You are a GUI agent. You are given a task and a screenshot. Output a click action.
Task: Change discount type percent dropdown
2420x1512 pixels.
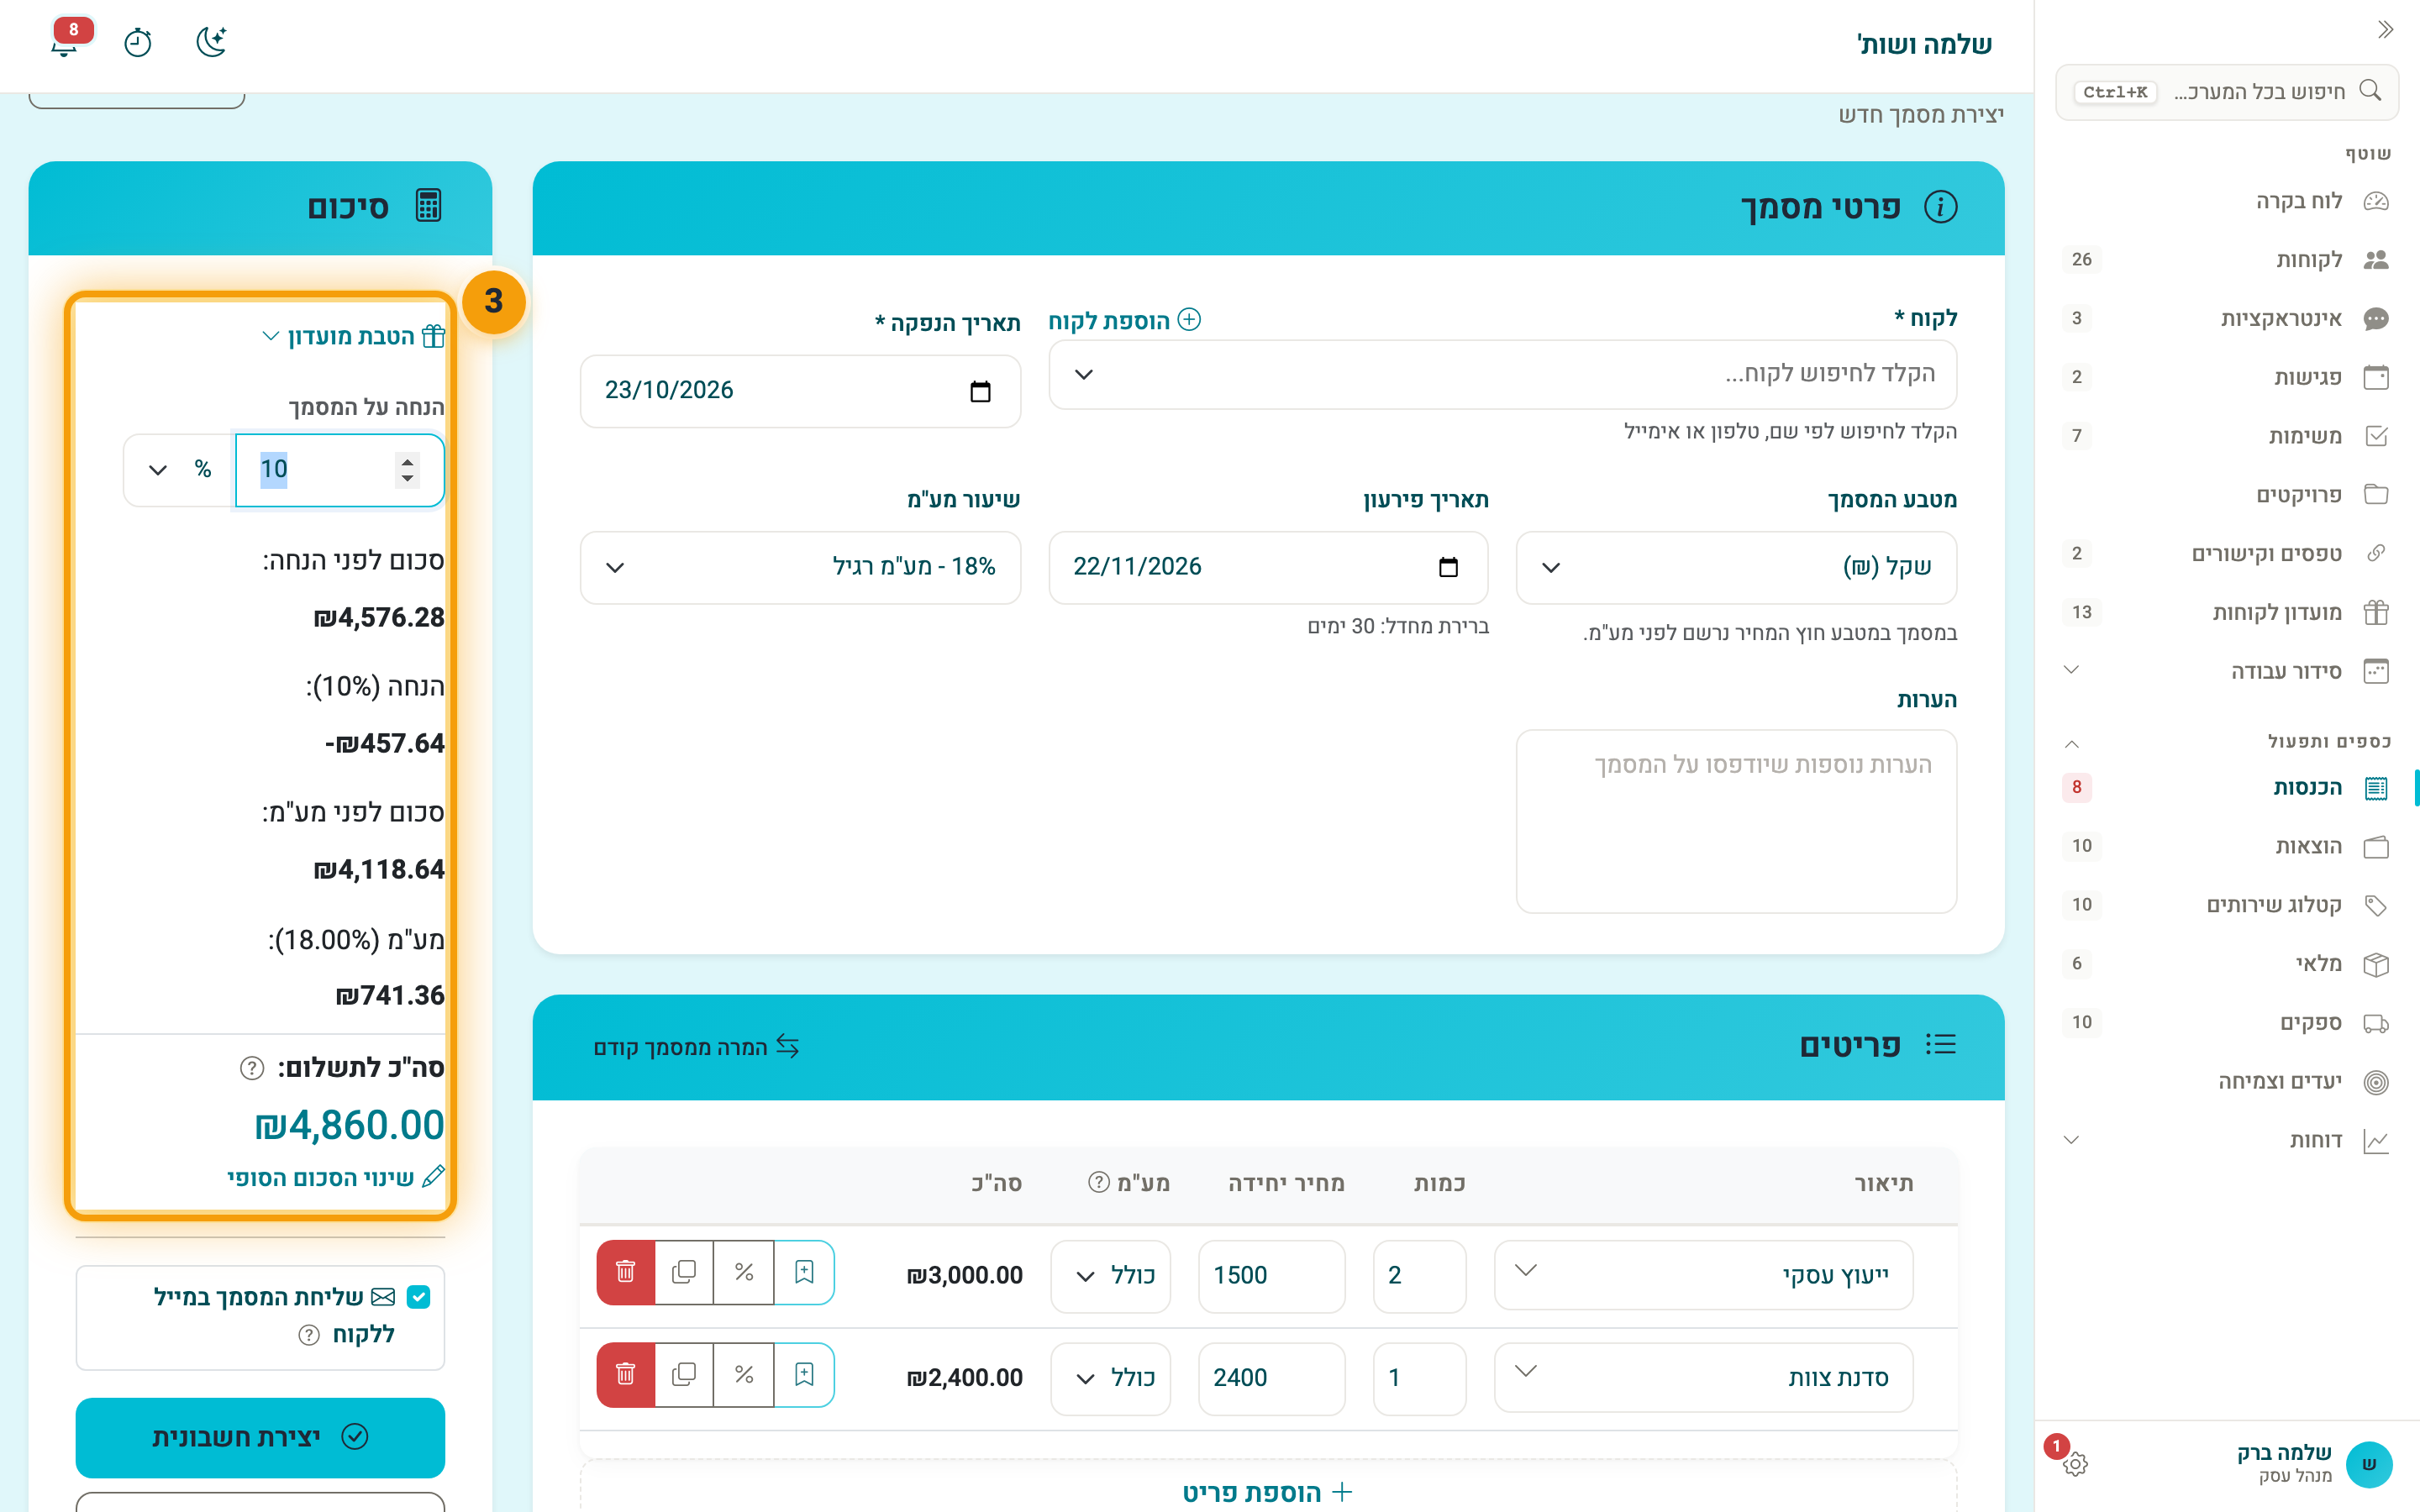[x=180, y=470]
